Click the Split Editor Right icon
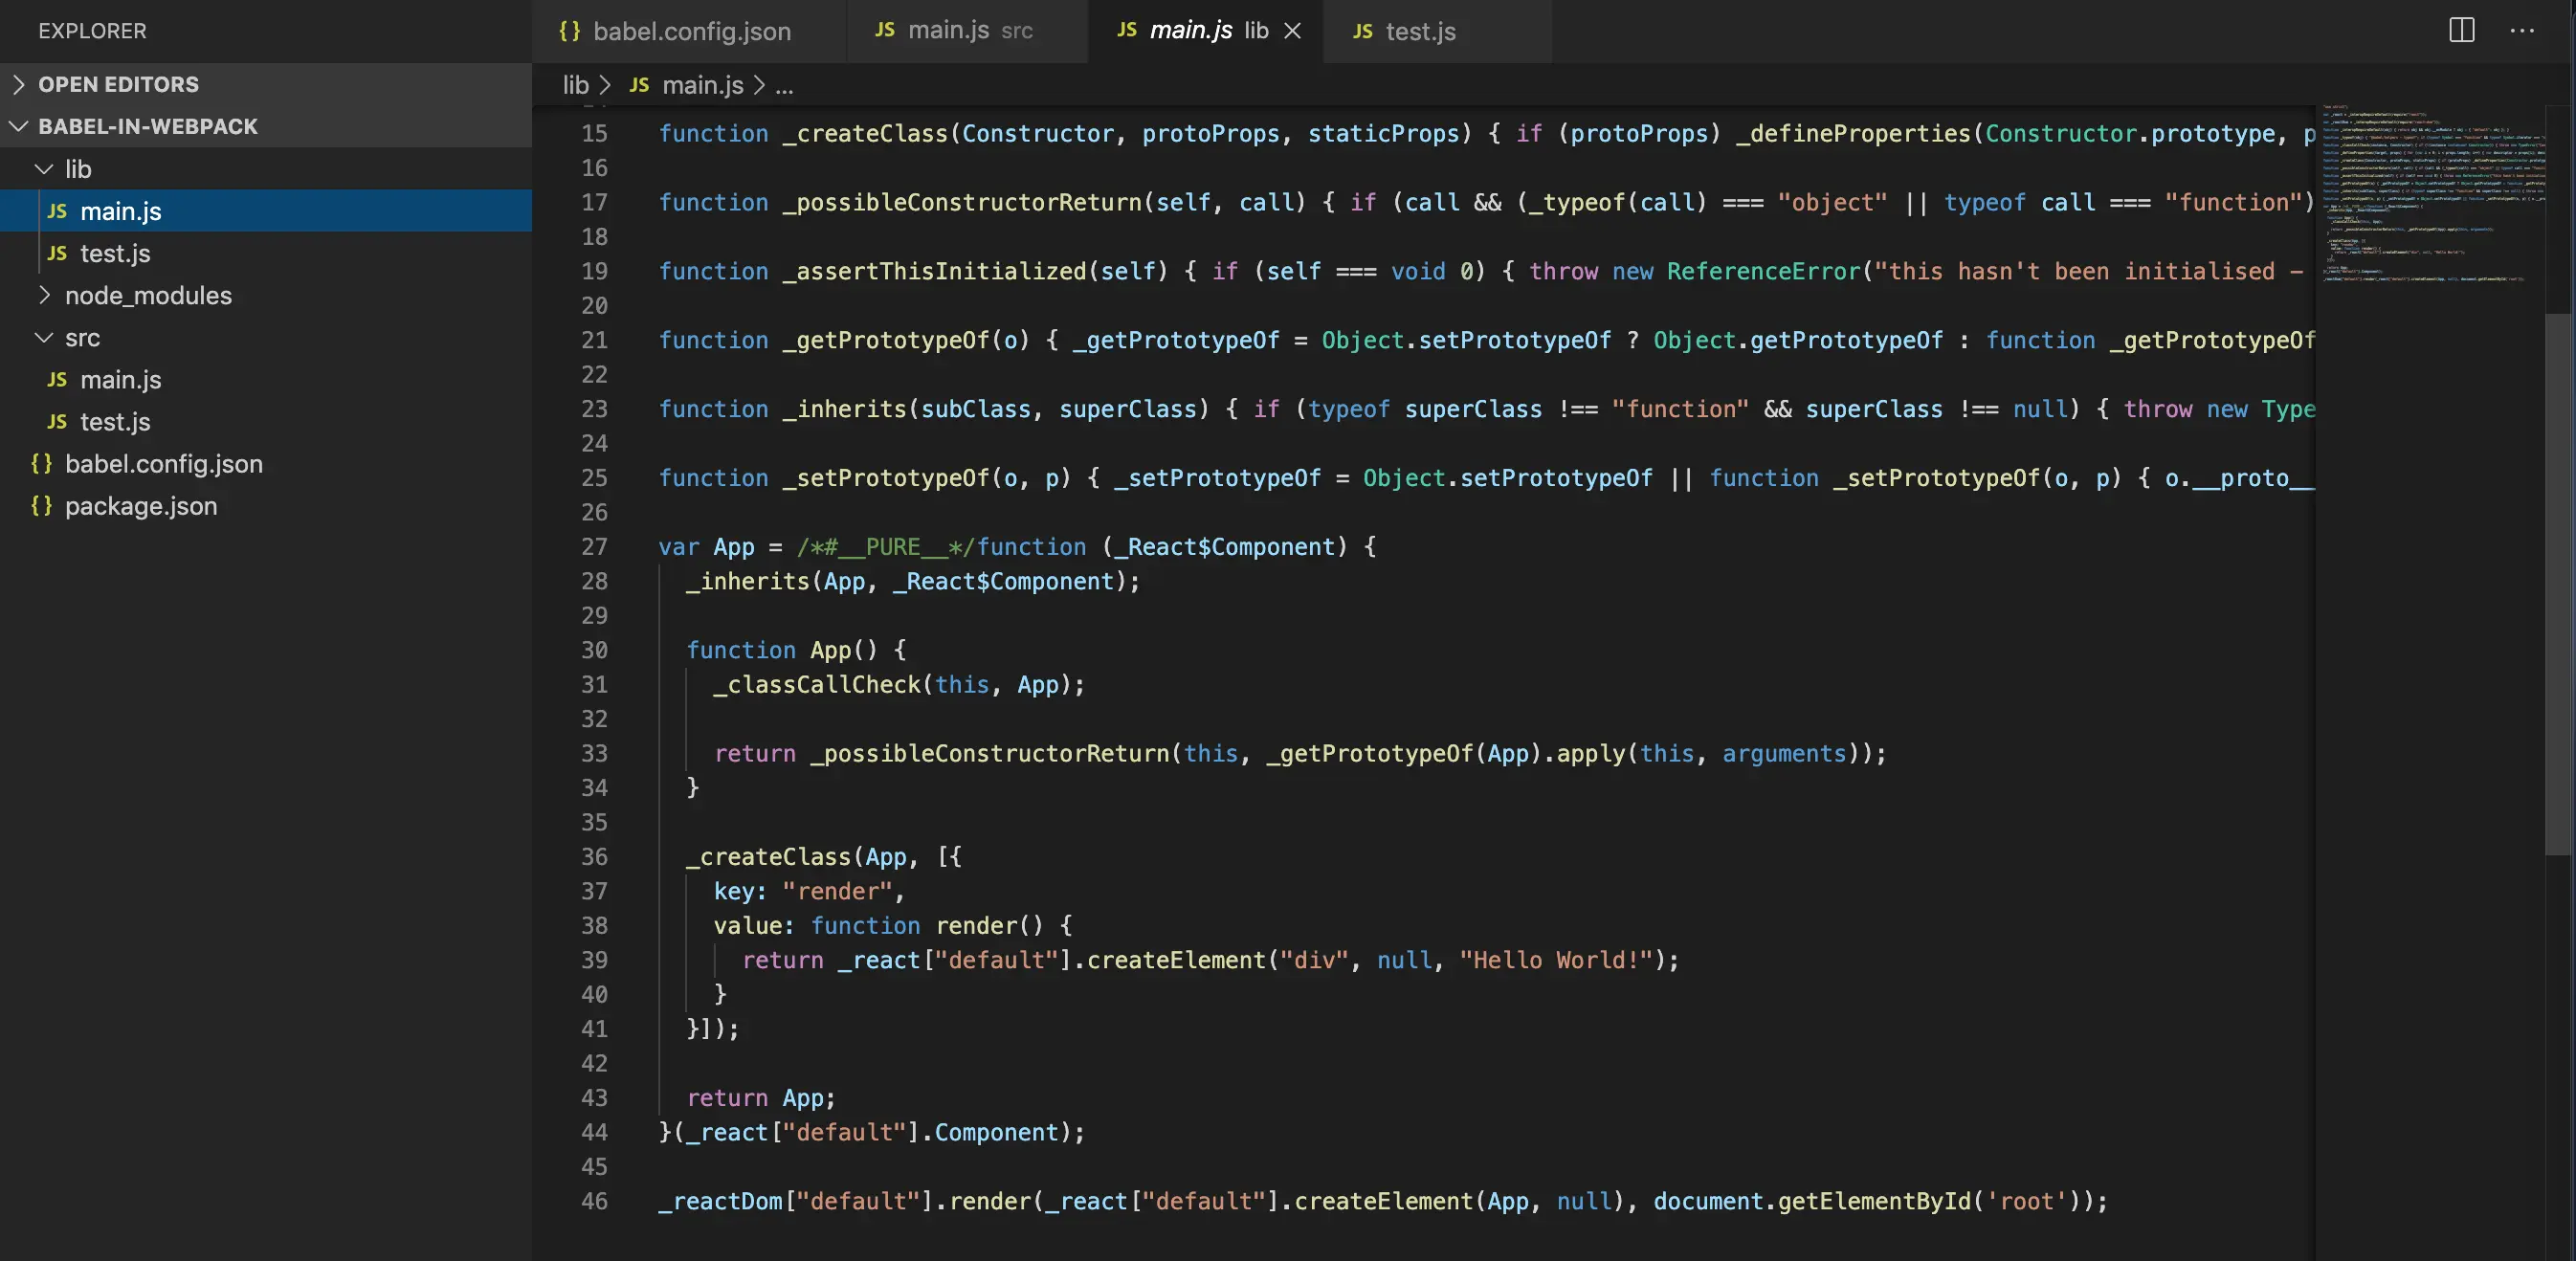2576x1261 pixels. [x=2461, y=30]
